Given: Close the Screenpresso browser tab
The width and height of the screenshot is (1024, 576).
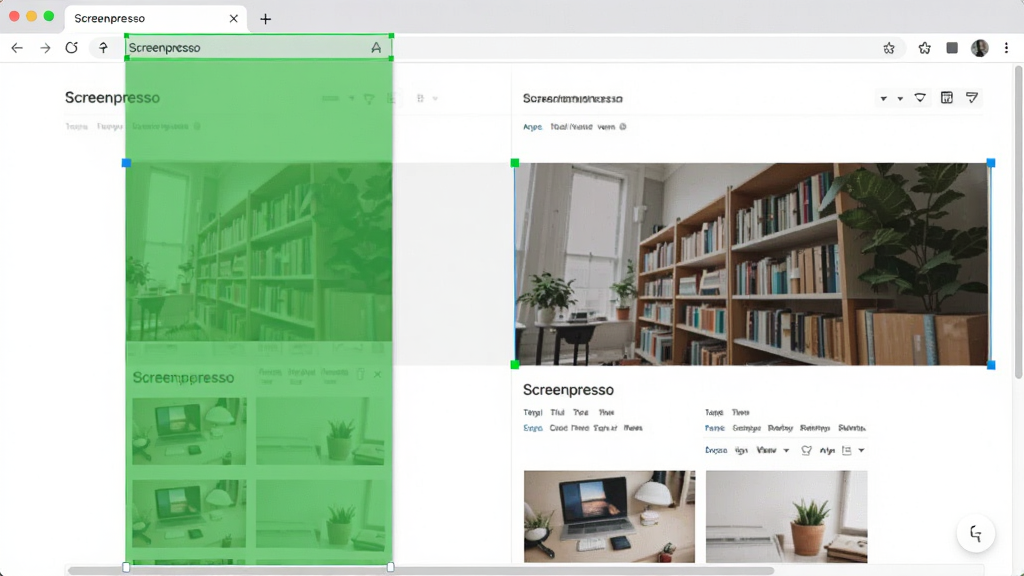Looking at the screenshot, I should 234,18.
